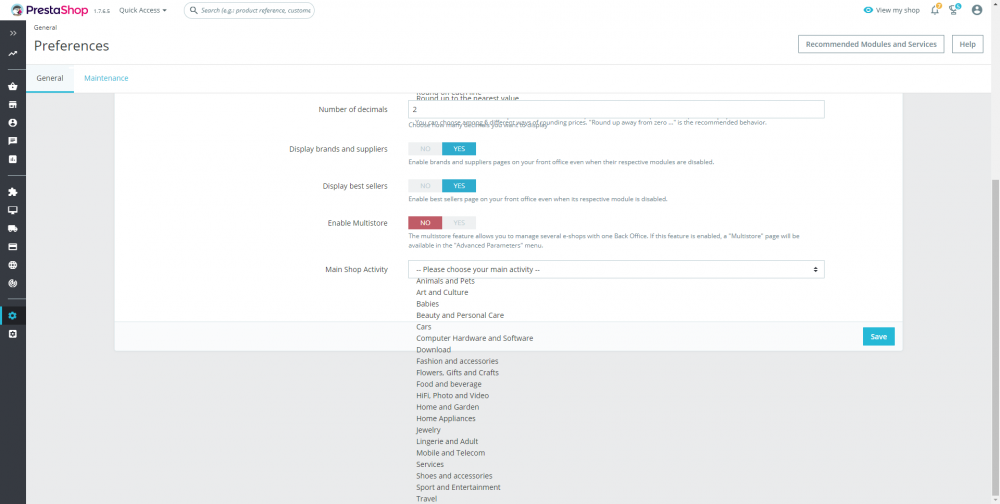
Task: Set Display best sellers to NO
Action: click(x=425, y=186)
